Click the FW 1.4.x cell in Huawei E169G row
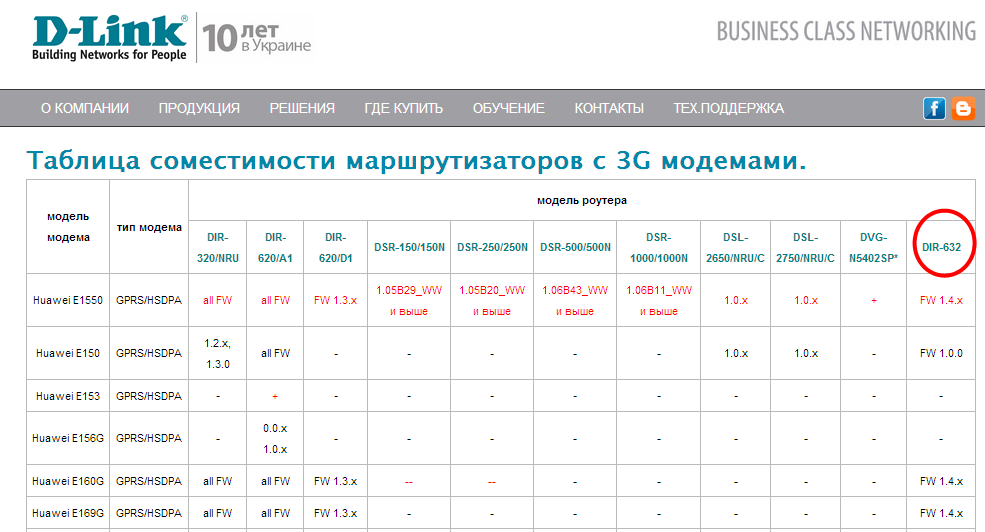The height and width of the screenshot is (532, 985). point(941,513)
